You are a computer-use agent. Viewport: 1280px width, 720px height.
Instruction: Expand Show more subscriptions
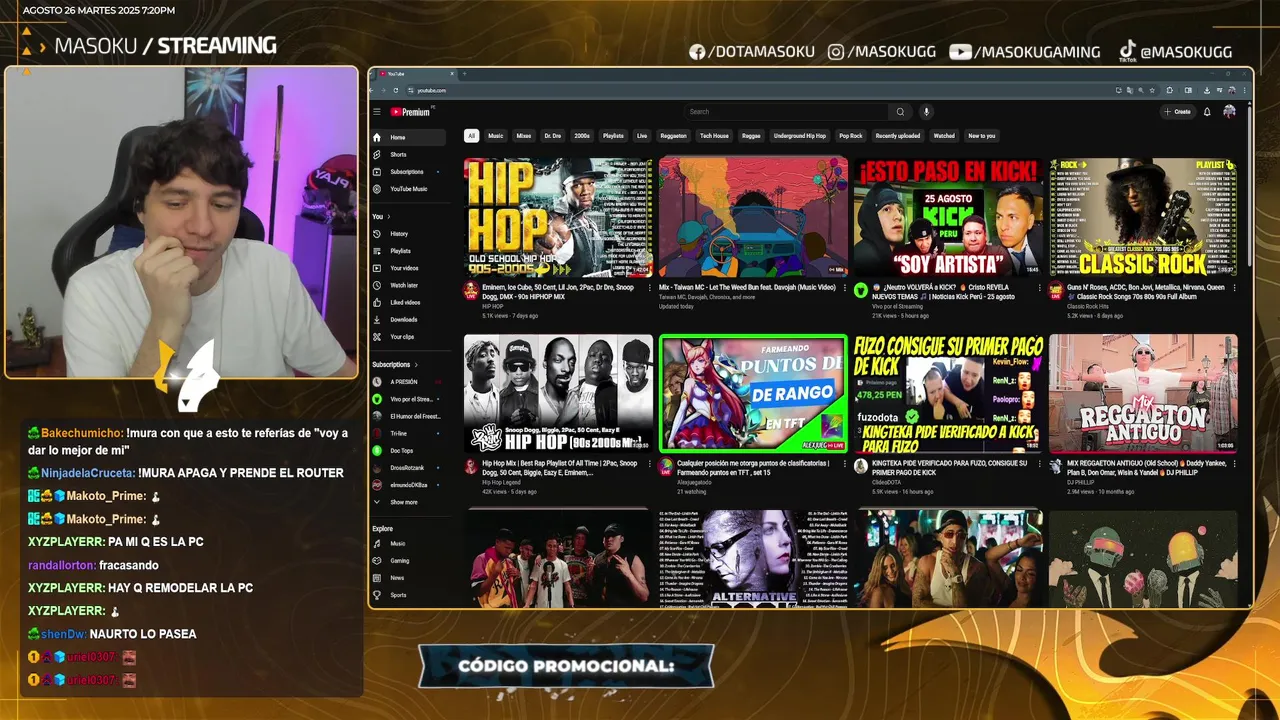[x=408, y=502]
